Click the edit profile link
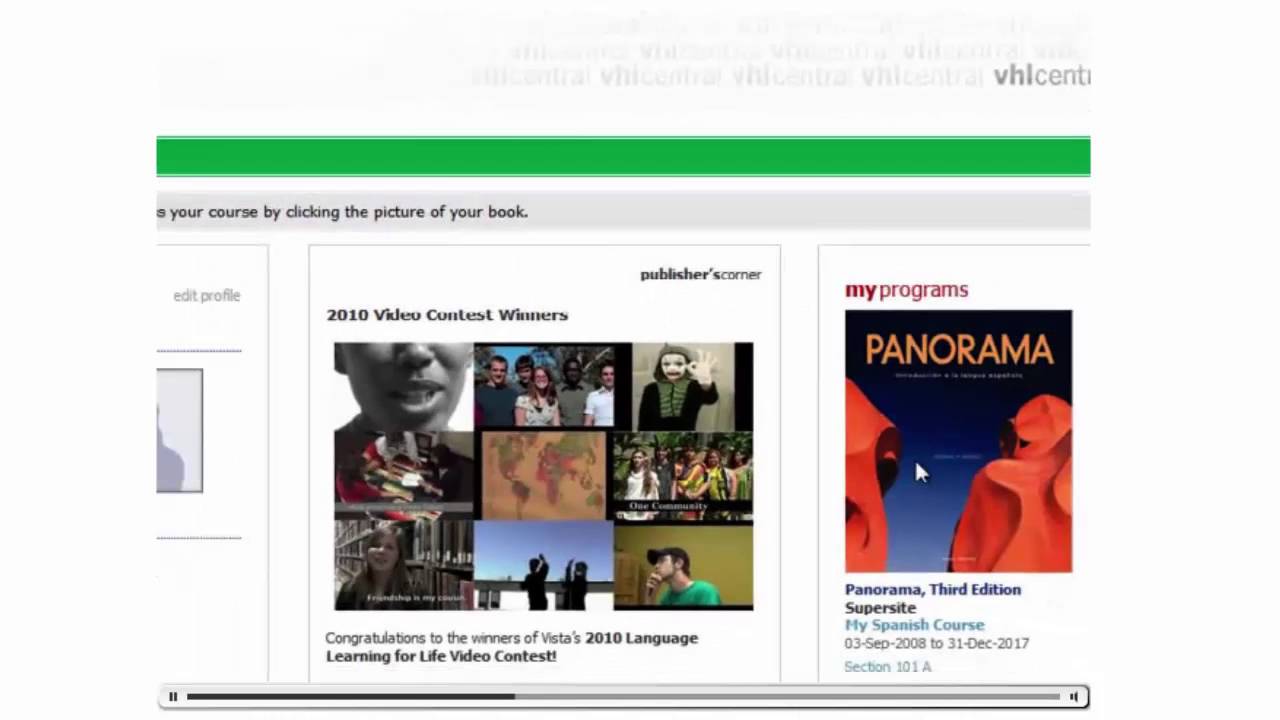 point(207,296)
